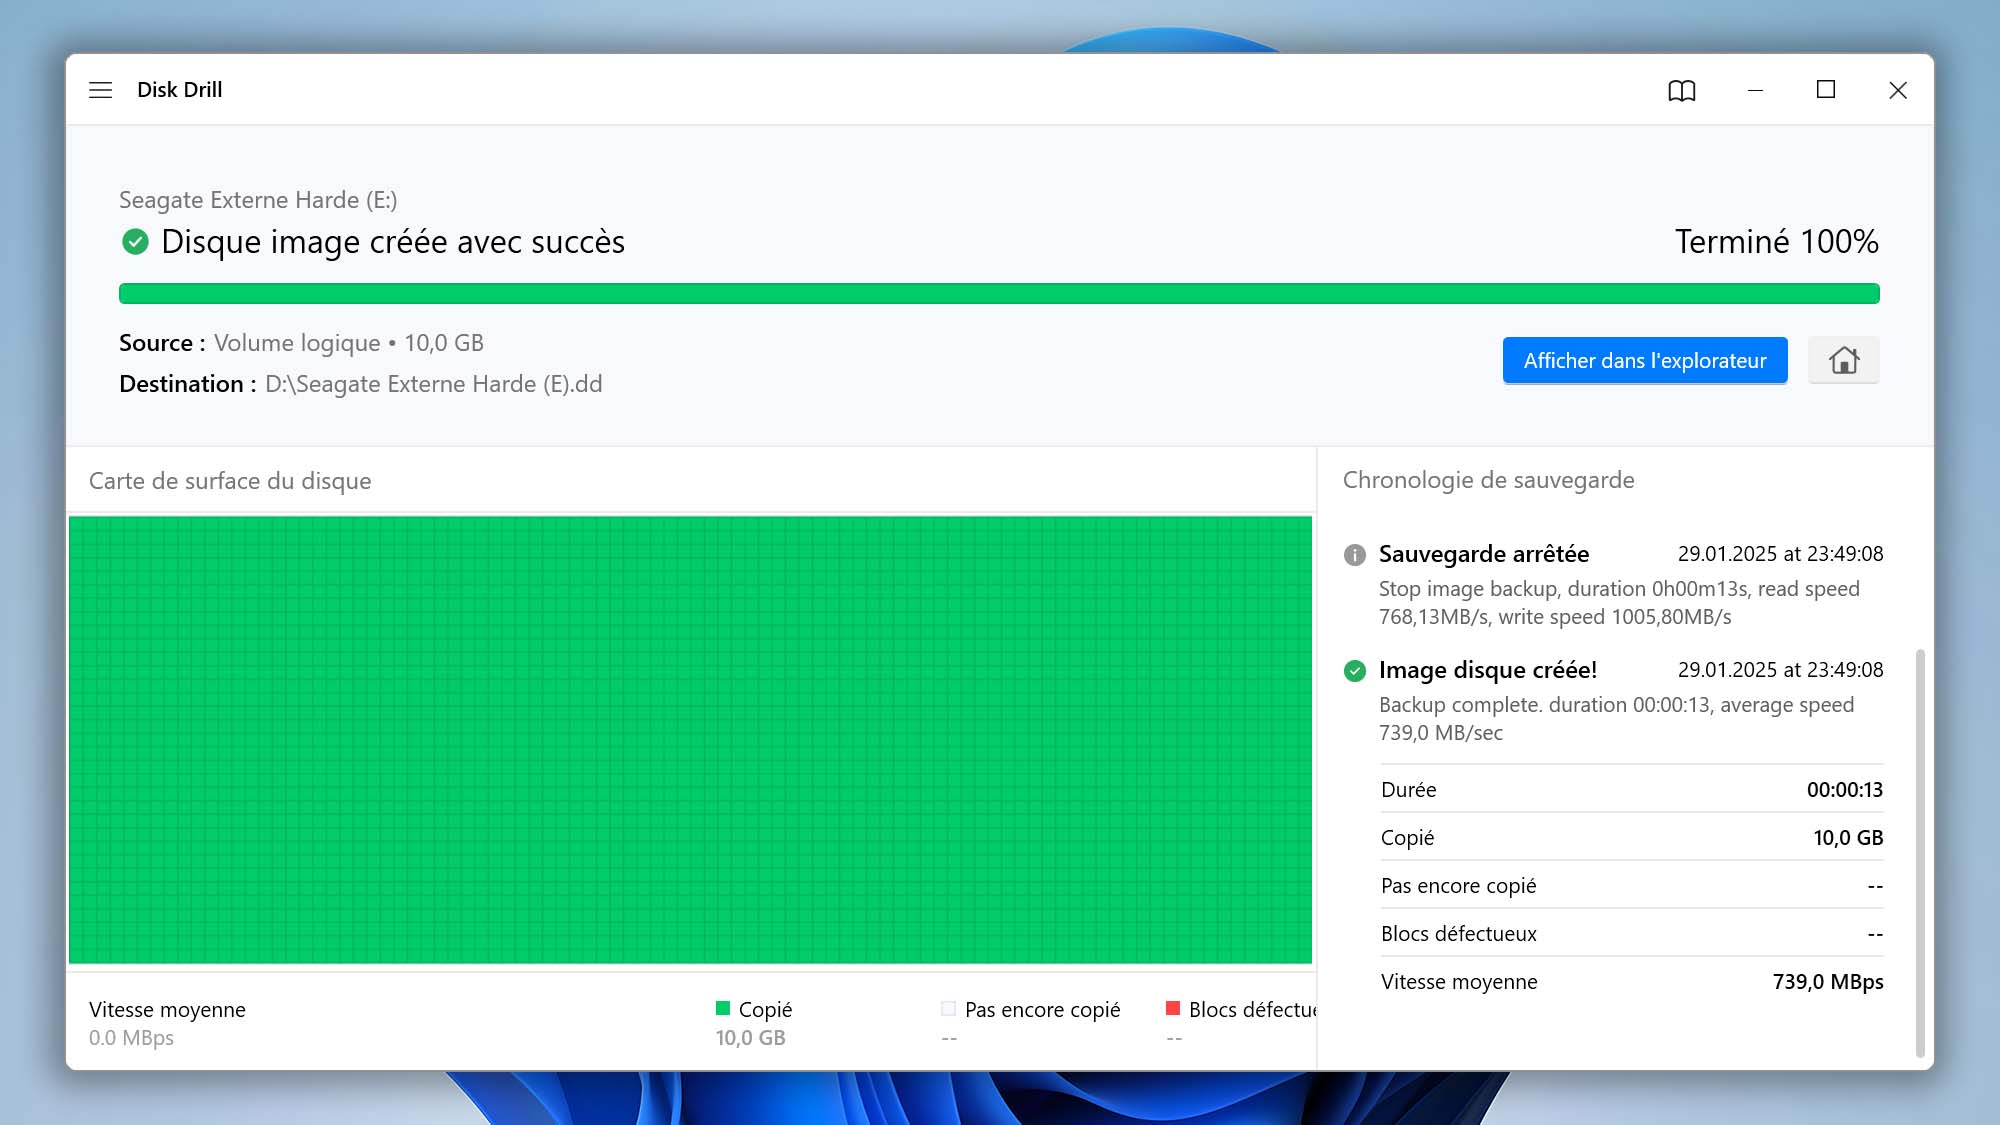Click the book/documentation icon
This screenshot has width=2000, height=1125.
[1679, 89]
